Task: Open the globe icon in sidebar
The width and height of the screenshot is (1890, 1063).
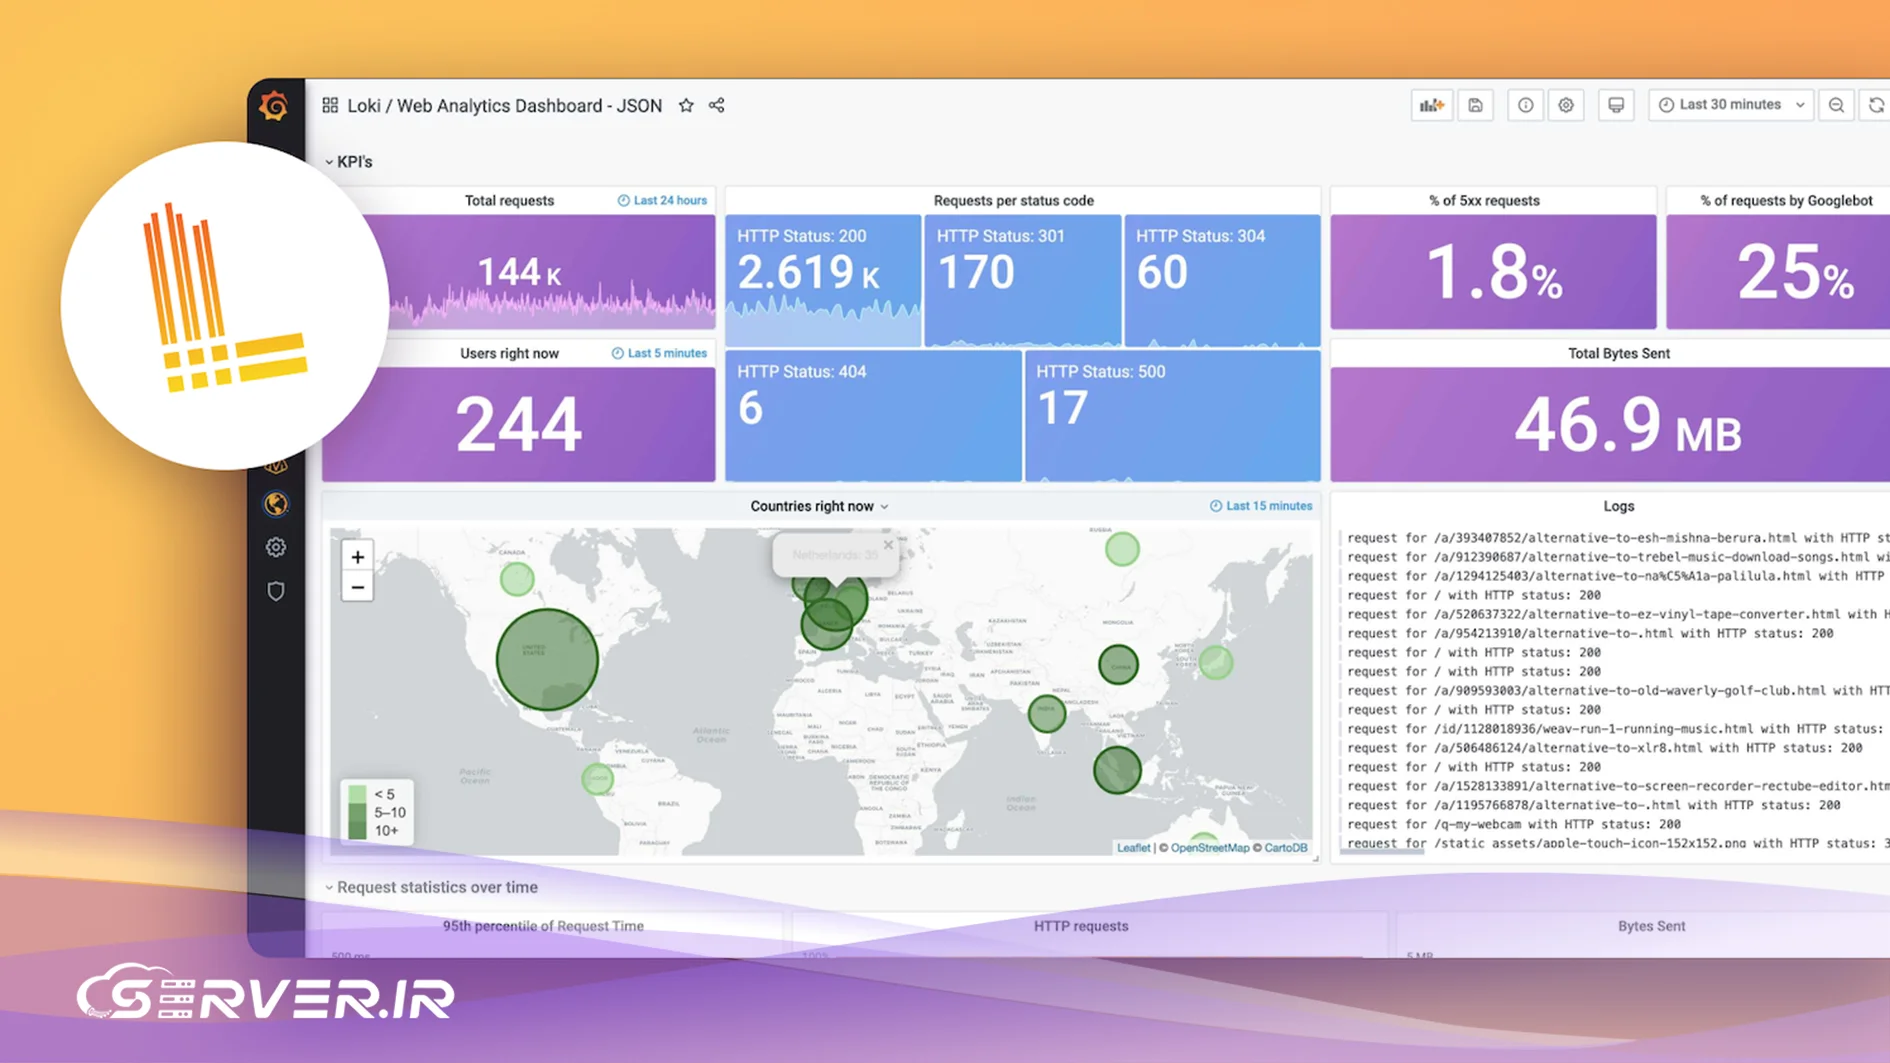Action: 276,504
